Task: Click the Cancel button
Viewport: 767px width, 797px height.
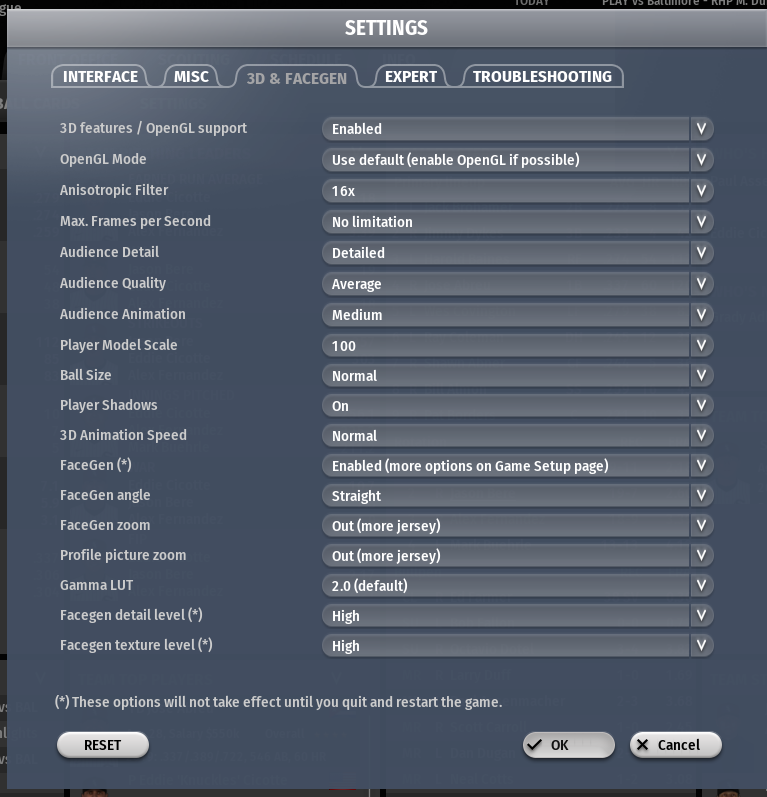Action: [x=675, y=745]
